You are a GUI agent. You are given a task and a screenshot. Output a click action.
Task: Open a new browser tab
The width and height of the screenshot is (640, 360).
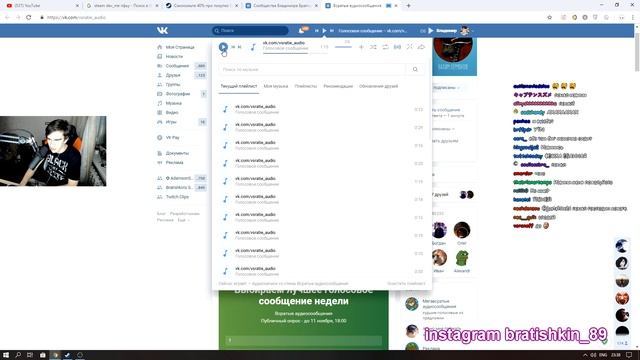pos(408,6)
